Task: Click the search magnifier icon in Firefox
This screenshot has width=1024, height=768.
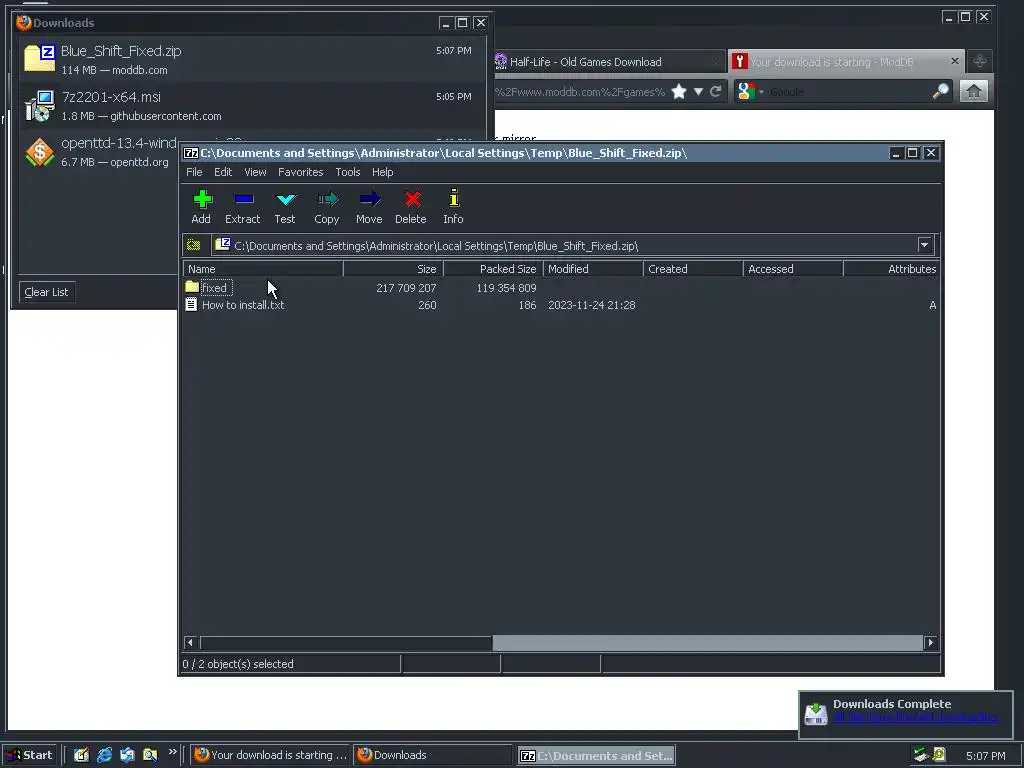Action: [x=940, y=91]
